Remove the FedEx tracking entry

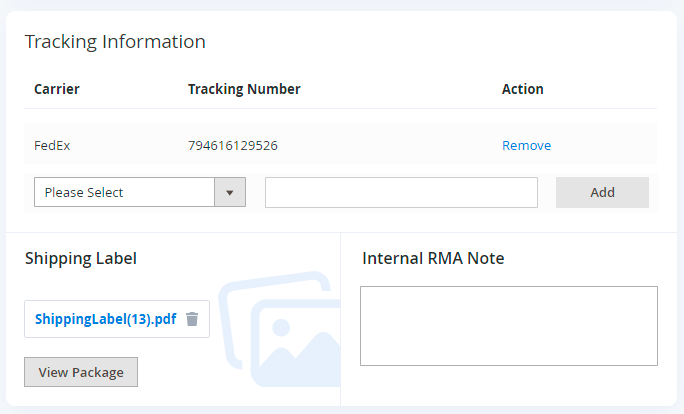click(x=526, y=145)
